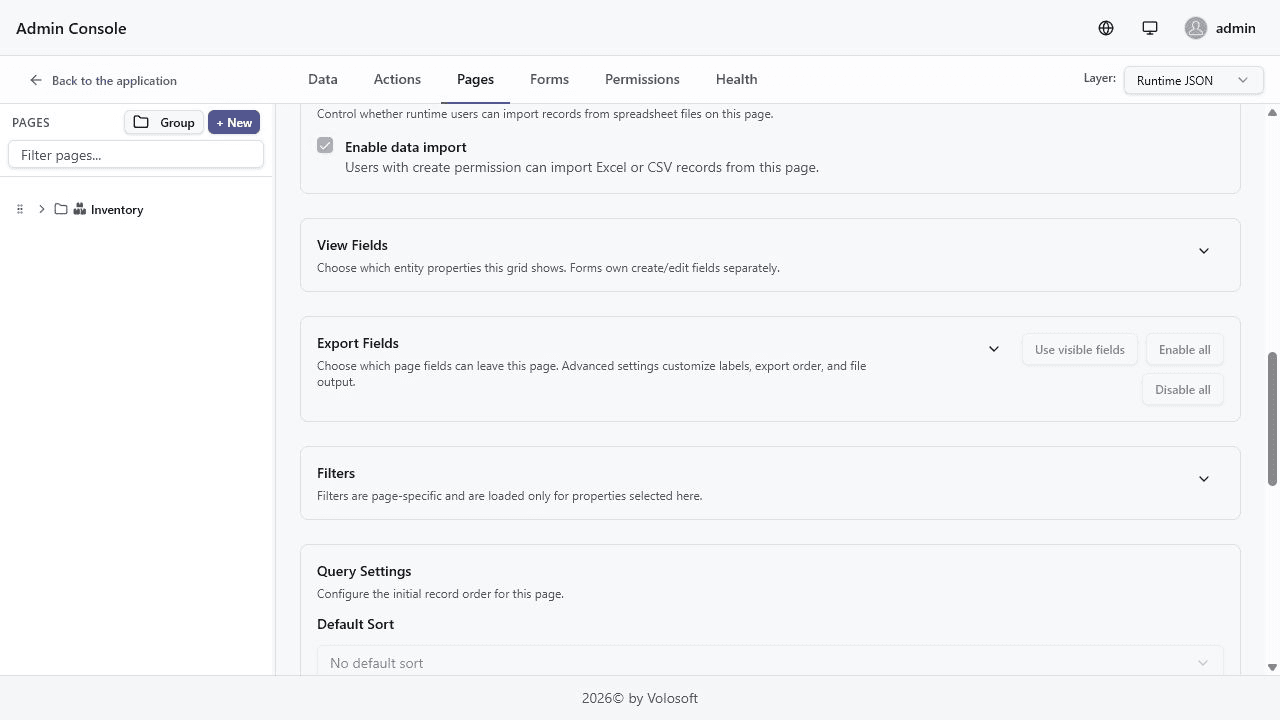Click the PAGES sidebar heading

click(31, 122)
